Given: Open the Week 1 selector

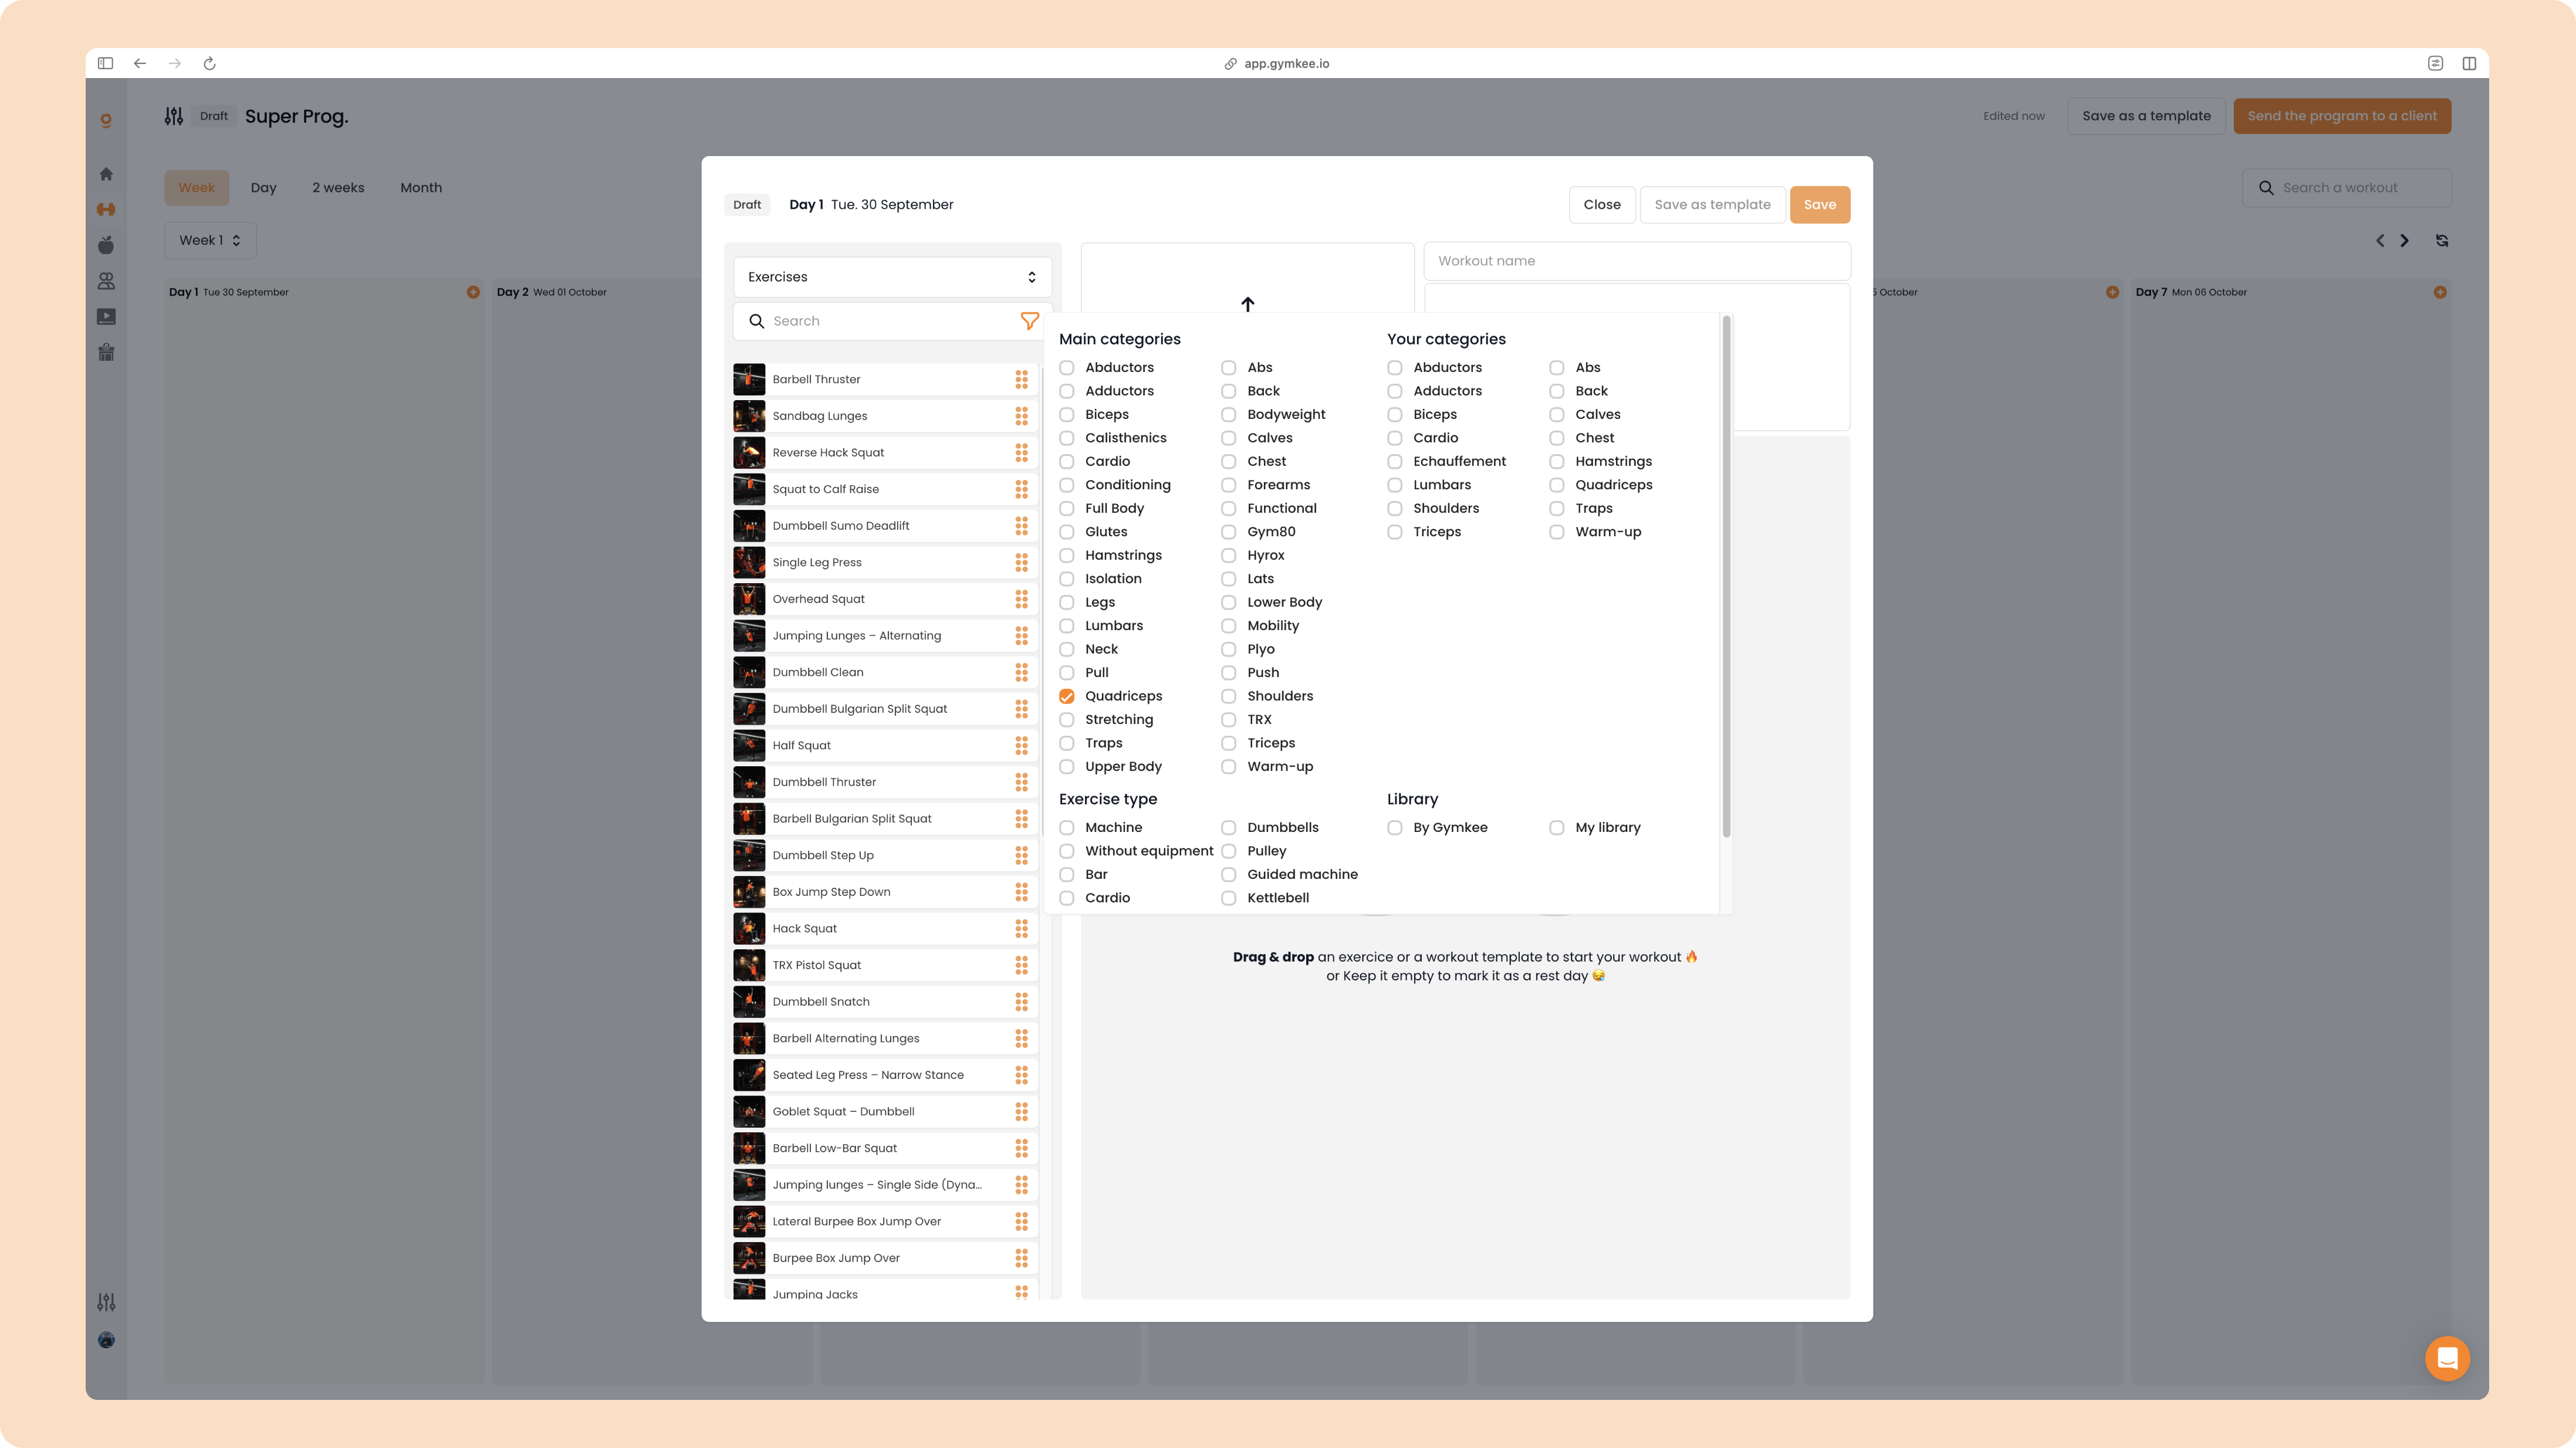Looking at the screenshot, I should pos(210,240).
